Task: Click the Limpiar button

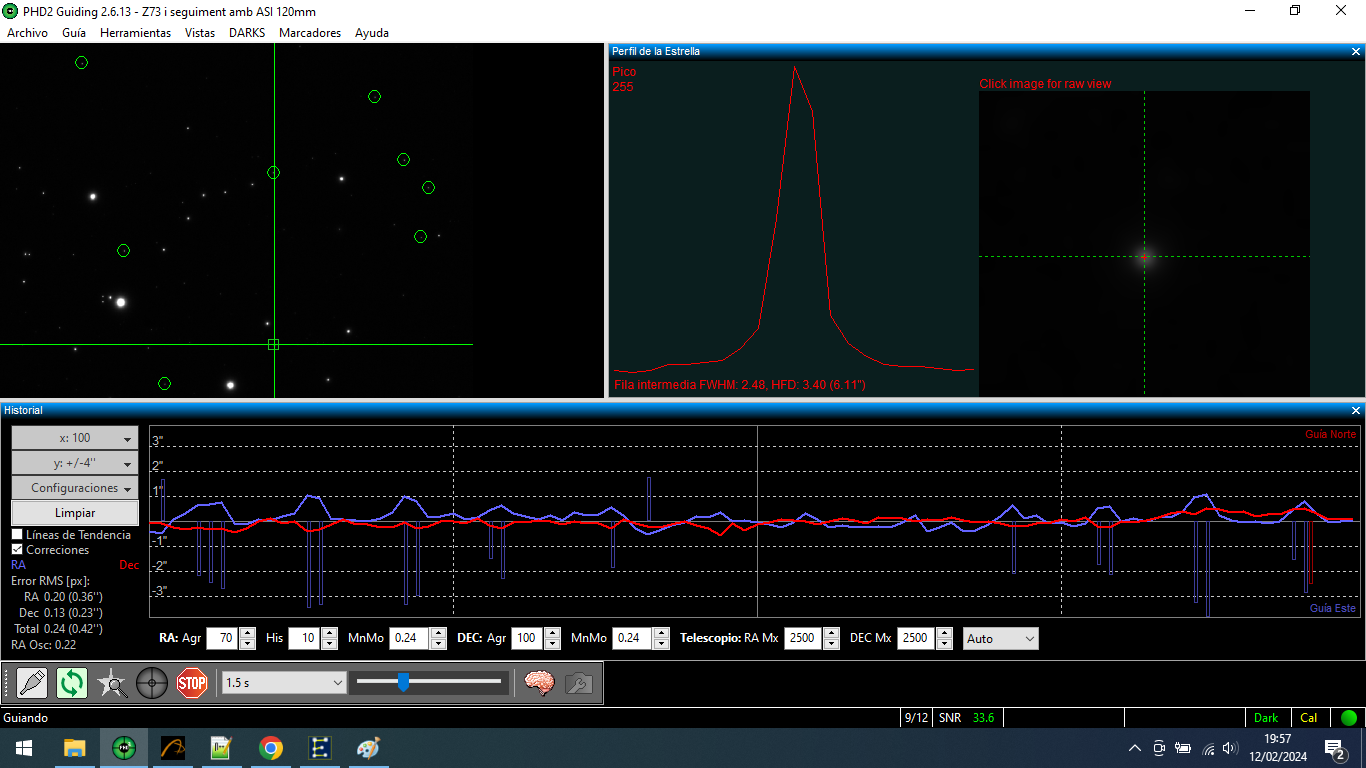Action: coord(75,513)
